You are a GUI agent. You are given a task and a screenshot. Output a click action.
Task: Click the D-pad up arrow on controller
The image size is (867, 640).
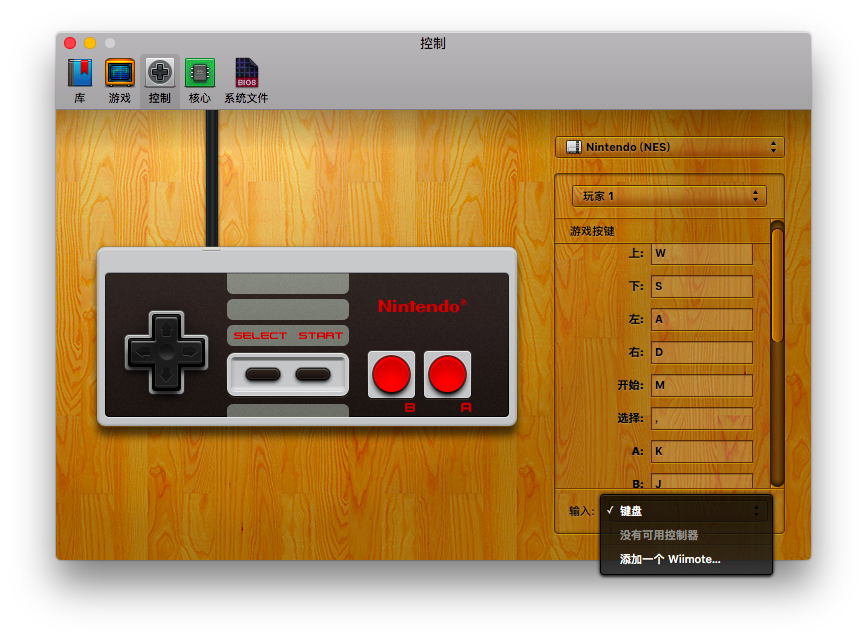pos(166,329)
